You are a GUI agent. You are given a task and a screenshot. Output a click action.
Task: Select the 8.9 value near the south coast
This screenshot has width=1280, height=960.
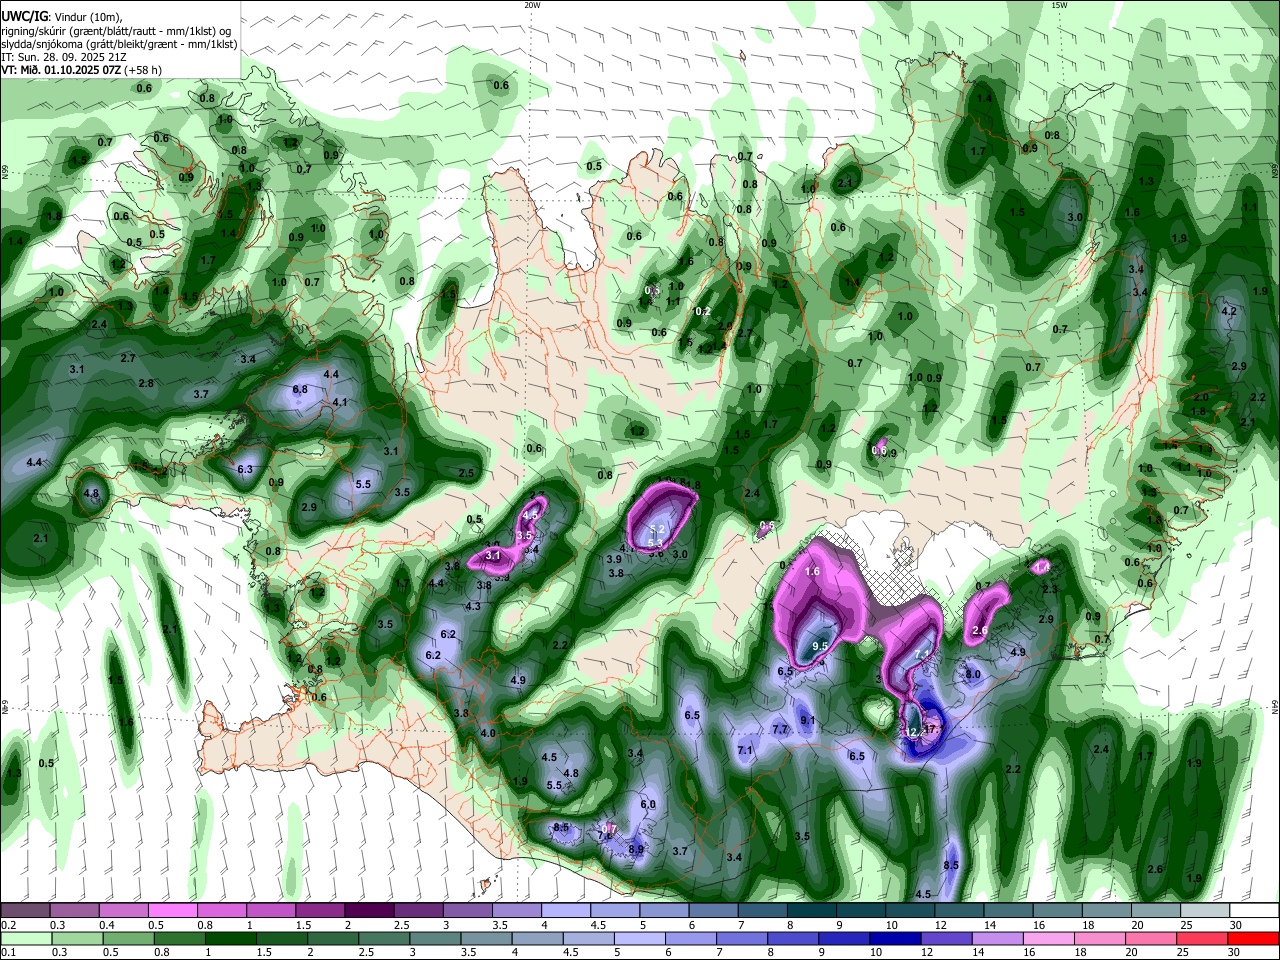(x=636, y=850)
